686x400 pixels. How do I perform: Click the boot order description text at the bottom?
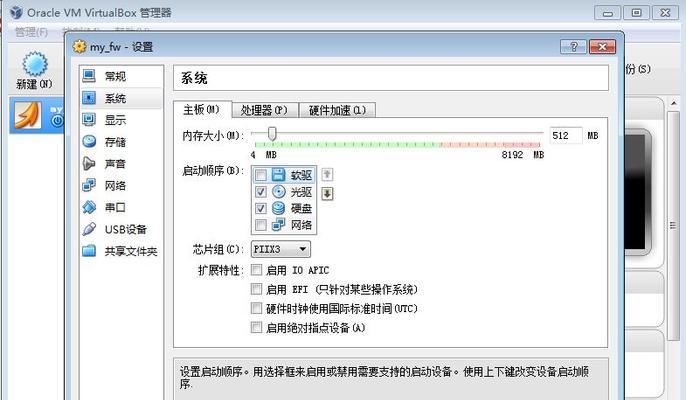(x=384, y=378)
